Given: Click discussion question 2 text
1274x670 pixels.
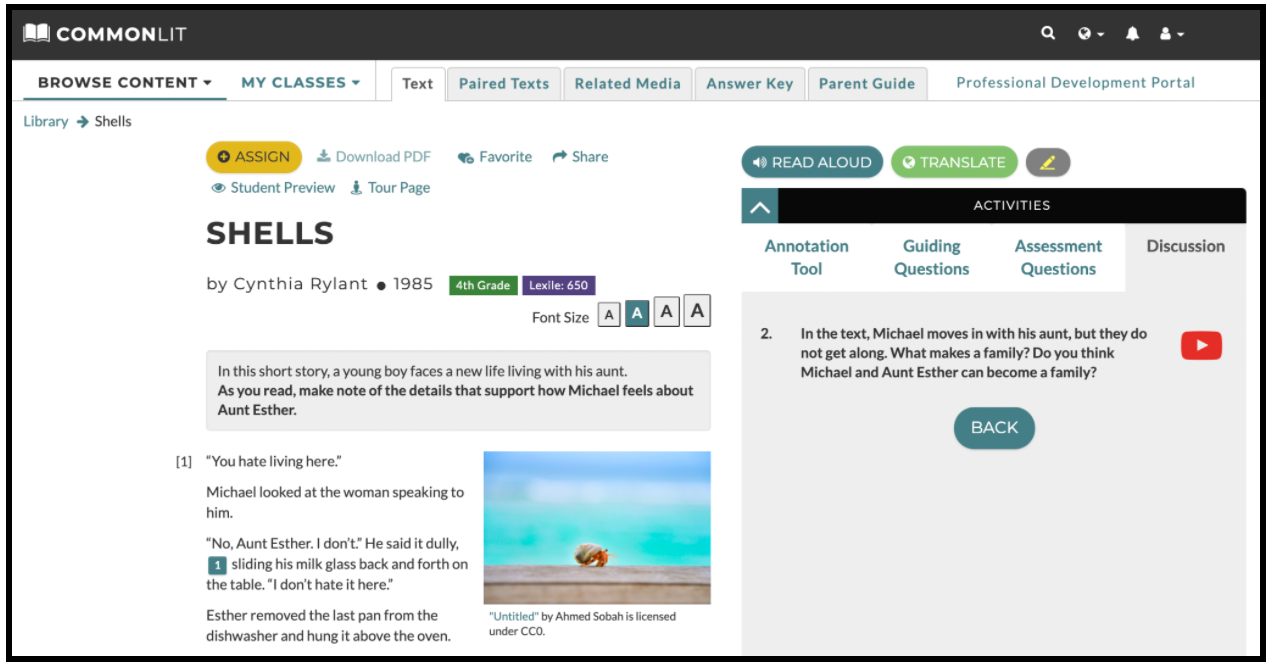Looking at the screenshot, I should point(973,353).
